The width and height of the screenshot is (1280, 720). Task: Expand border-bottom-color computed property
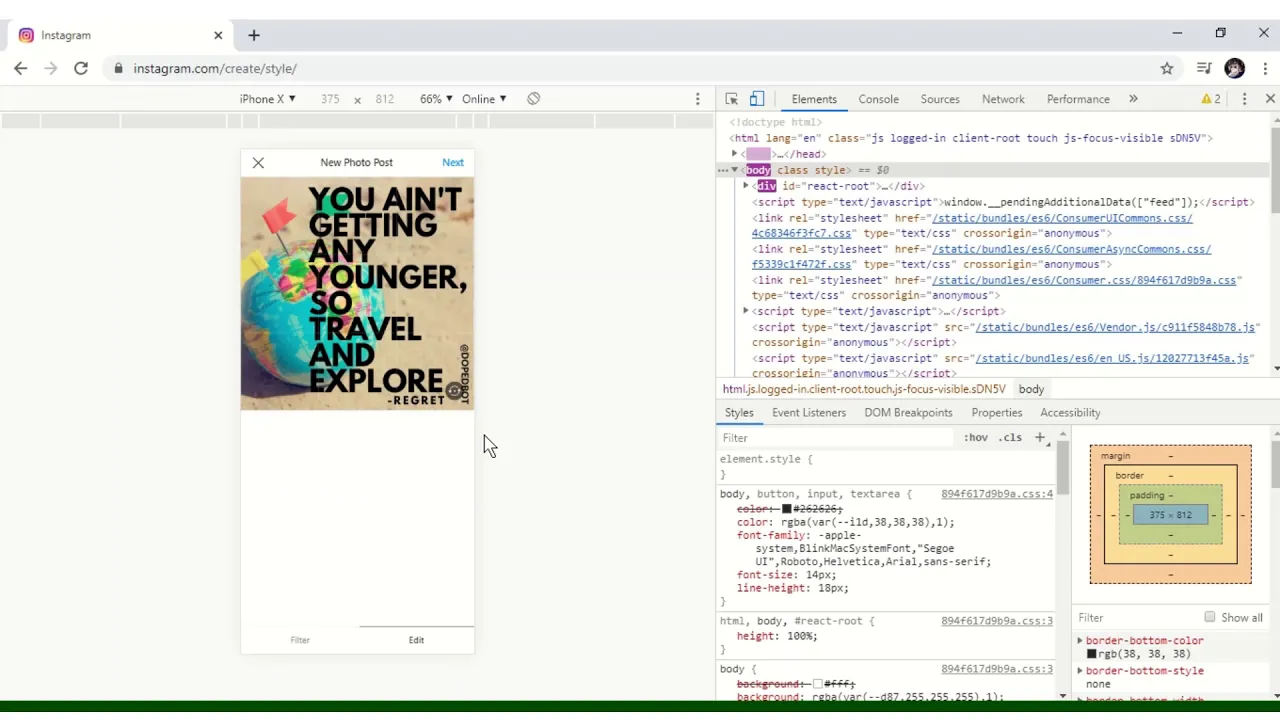1080,640
